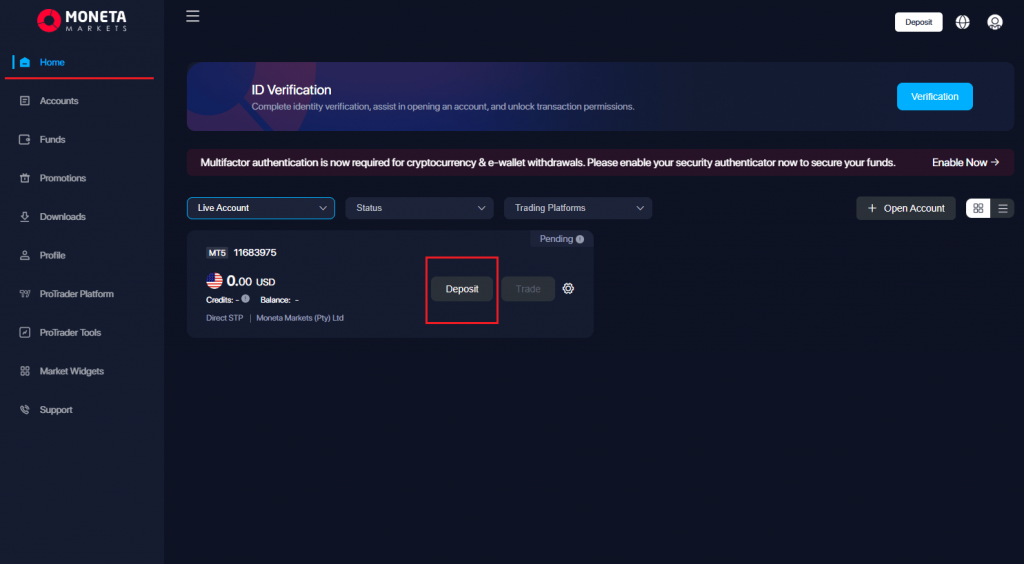Click the Home sidebar icon
The width and height of the screenshot is (1024, 564).
(x=25, y=63)
